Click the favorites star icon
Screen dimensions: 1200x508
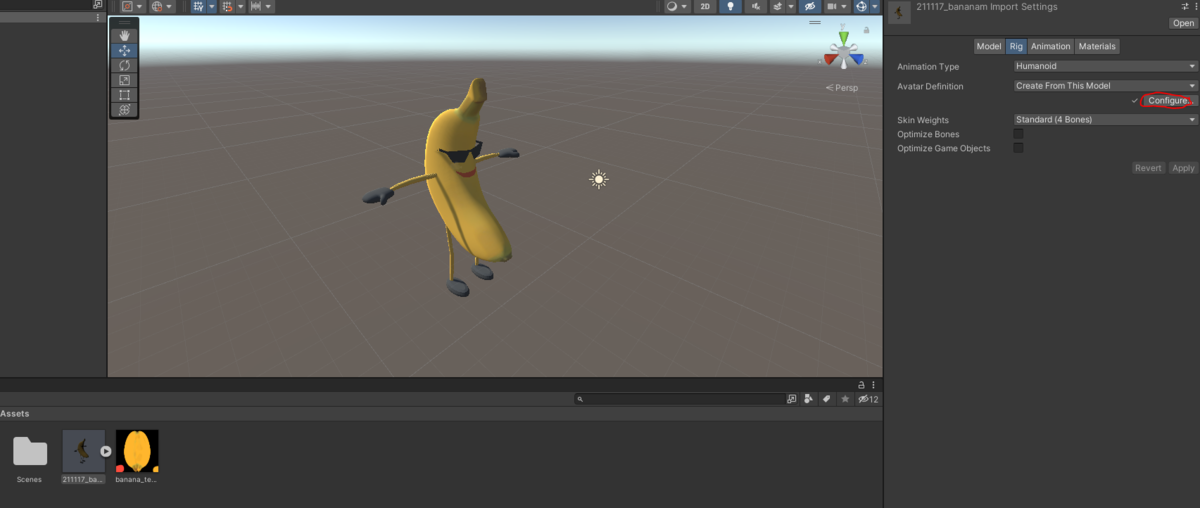click(846, 399)
